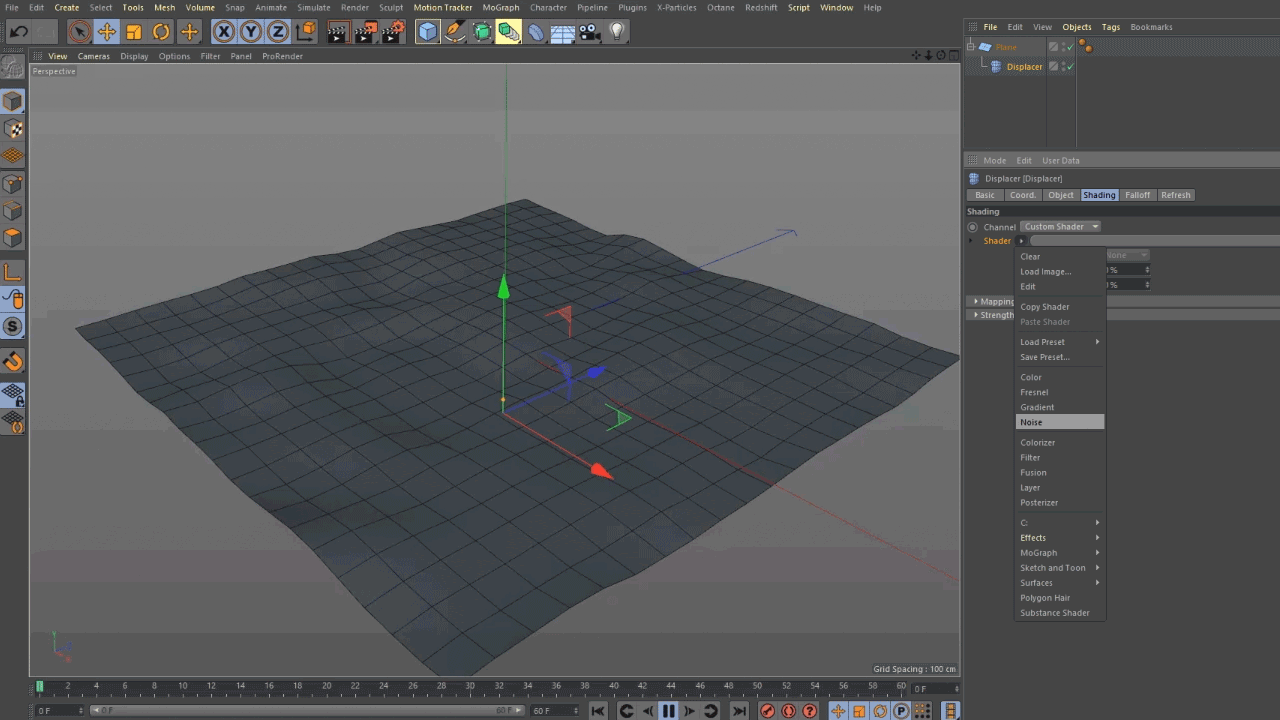Add a Camera object icon

pos(590,32)
